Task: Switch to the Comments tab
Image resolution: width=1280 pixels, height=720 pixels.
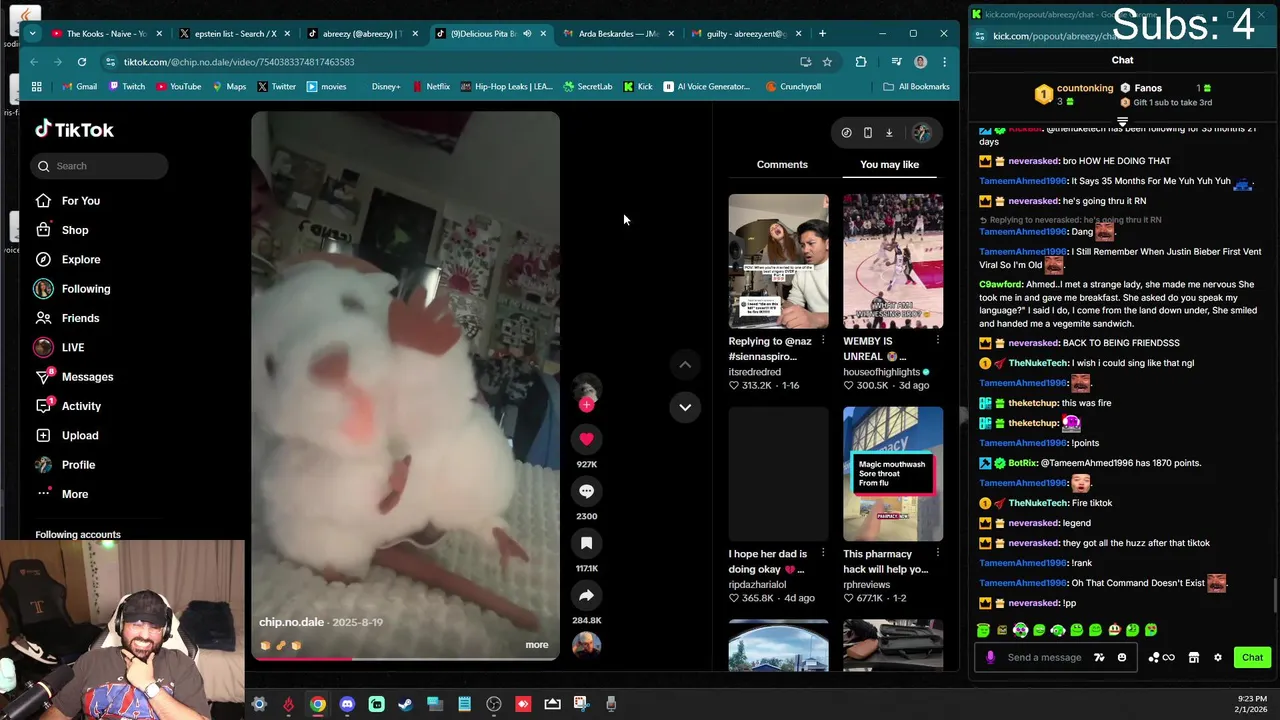Action: (x=782, y=164)
